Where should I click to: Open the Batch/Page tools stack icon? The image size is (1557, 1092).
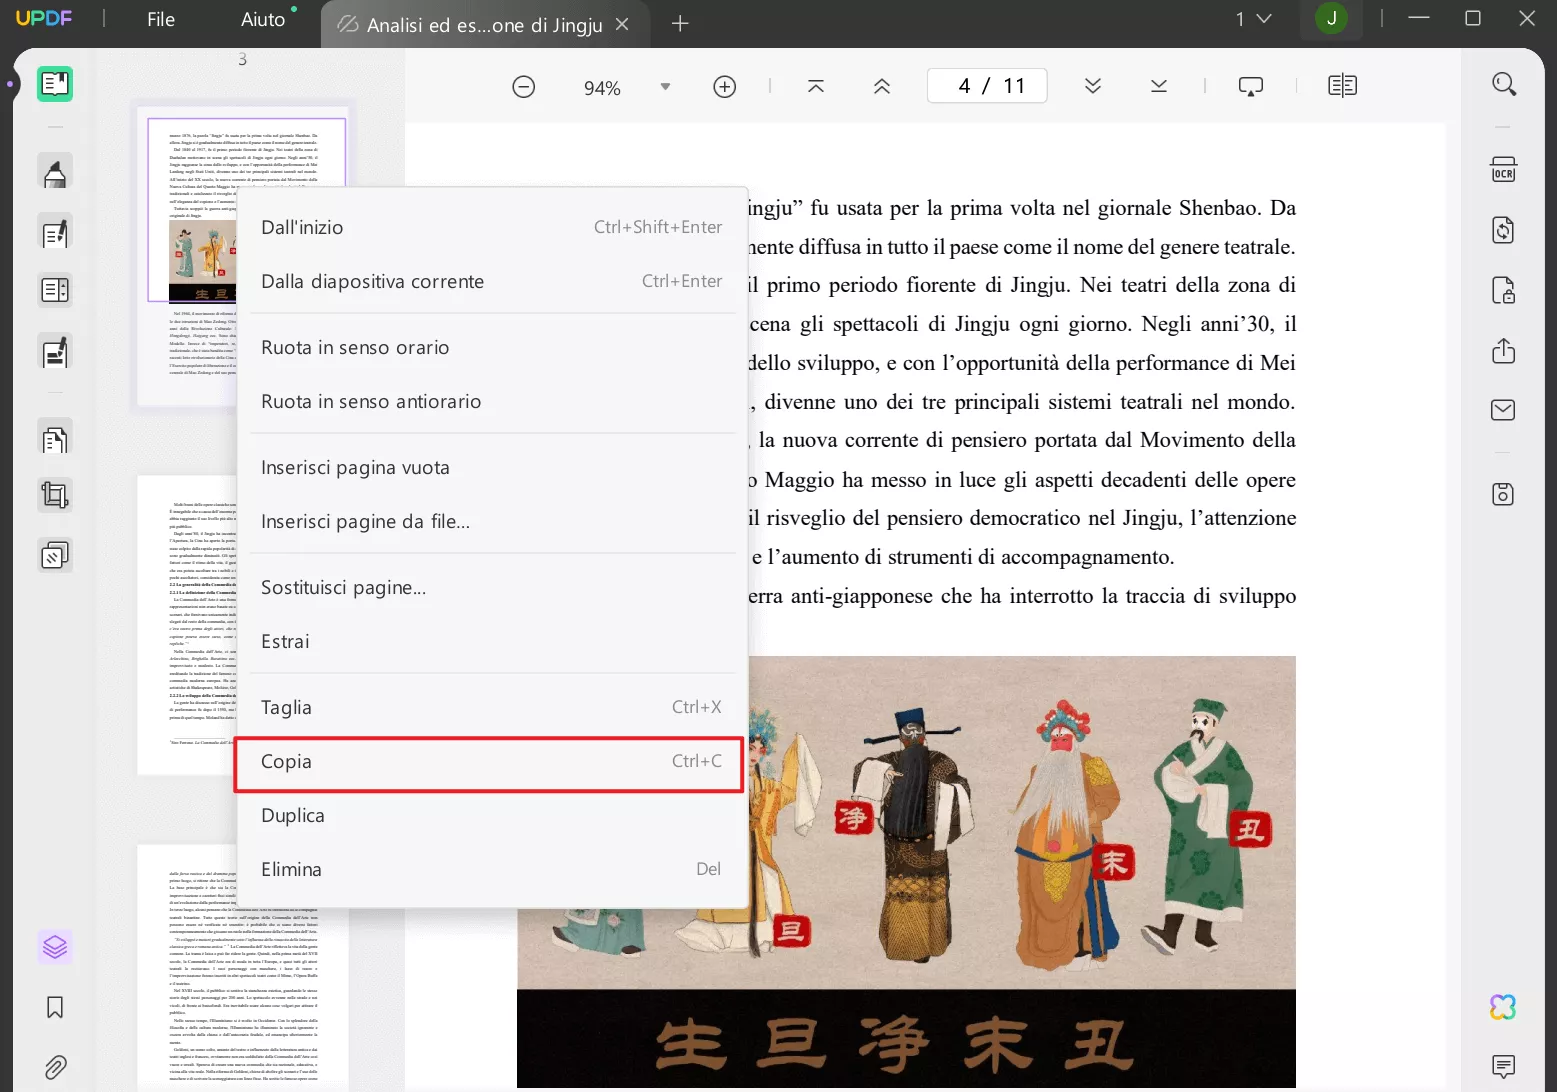[55, 555]
